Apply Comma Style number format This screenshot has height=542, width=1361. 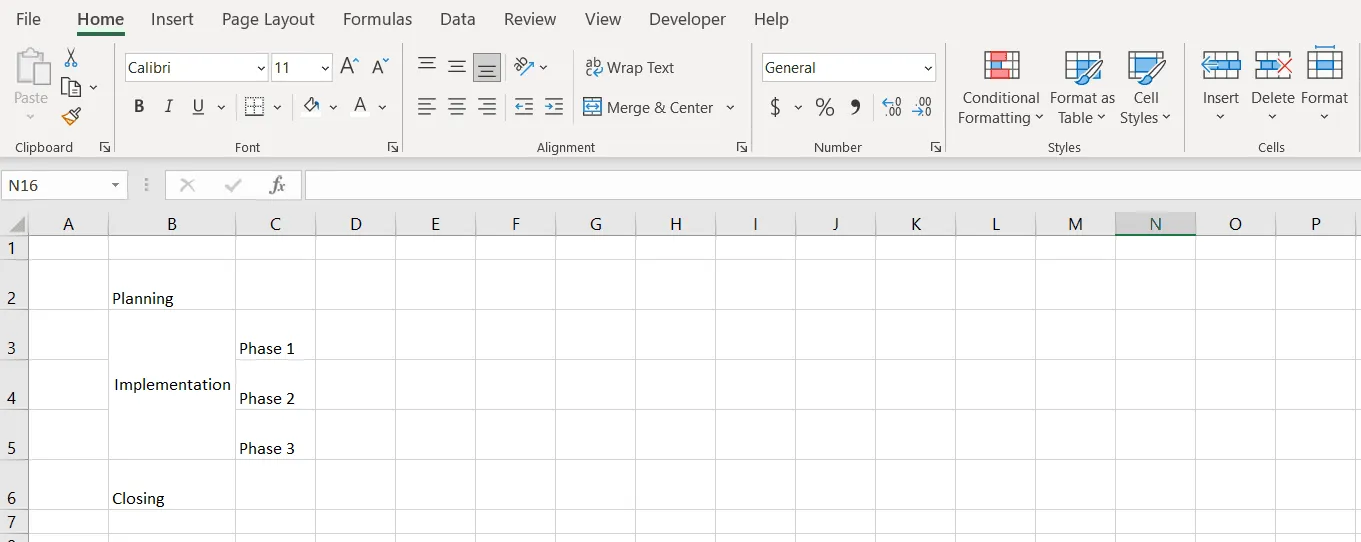pyautogui.click(x=855, y=107)
